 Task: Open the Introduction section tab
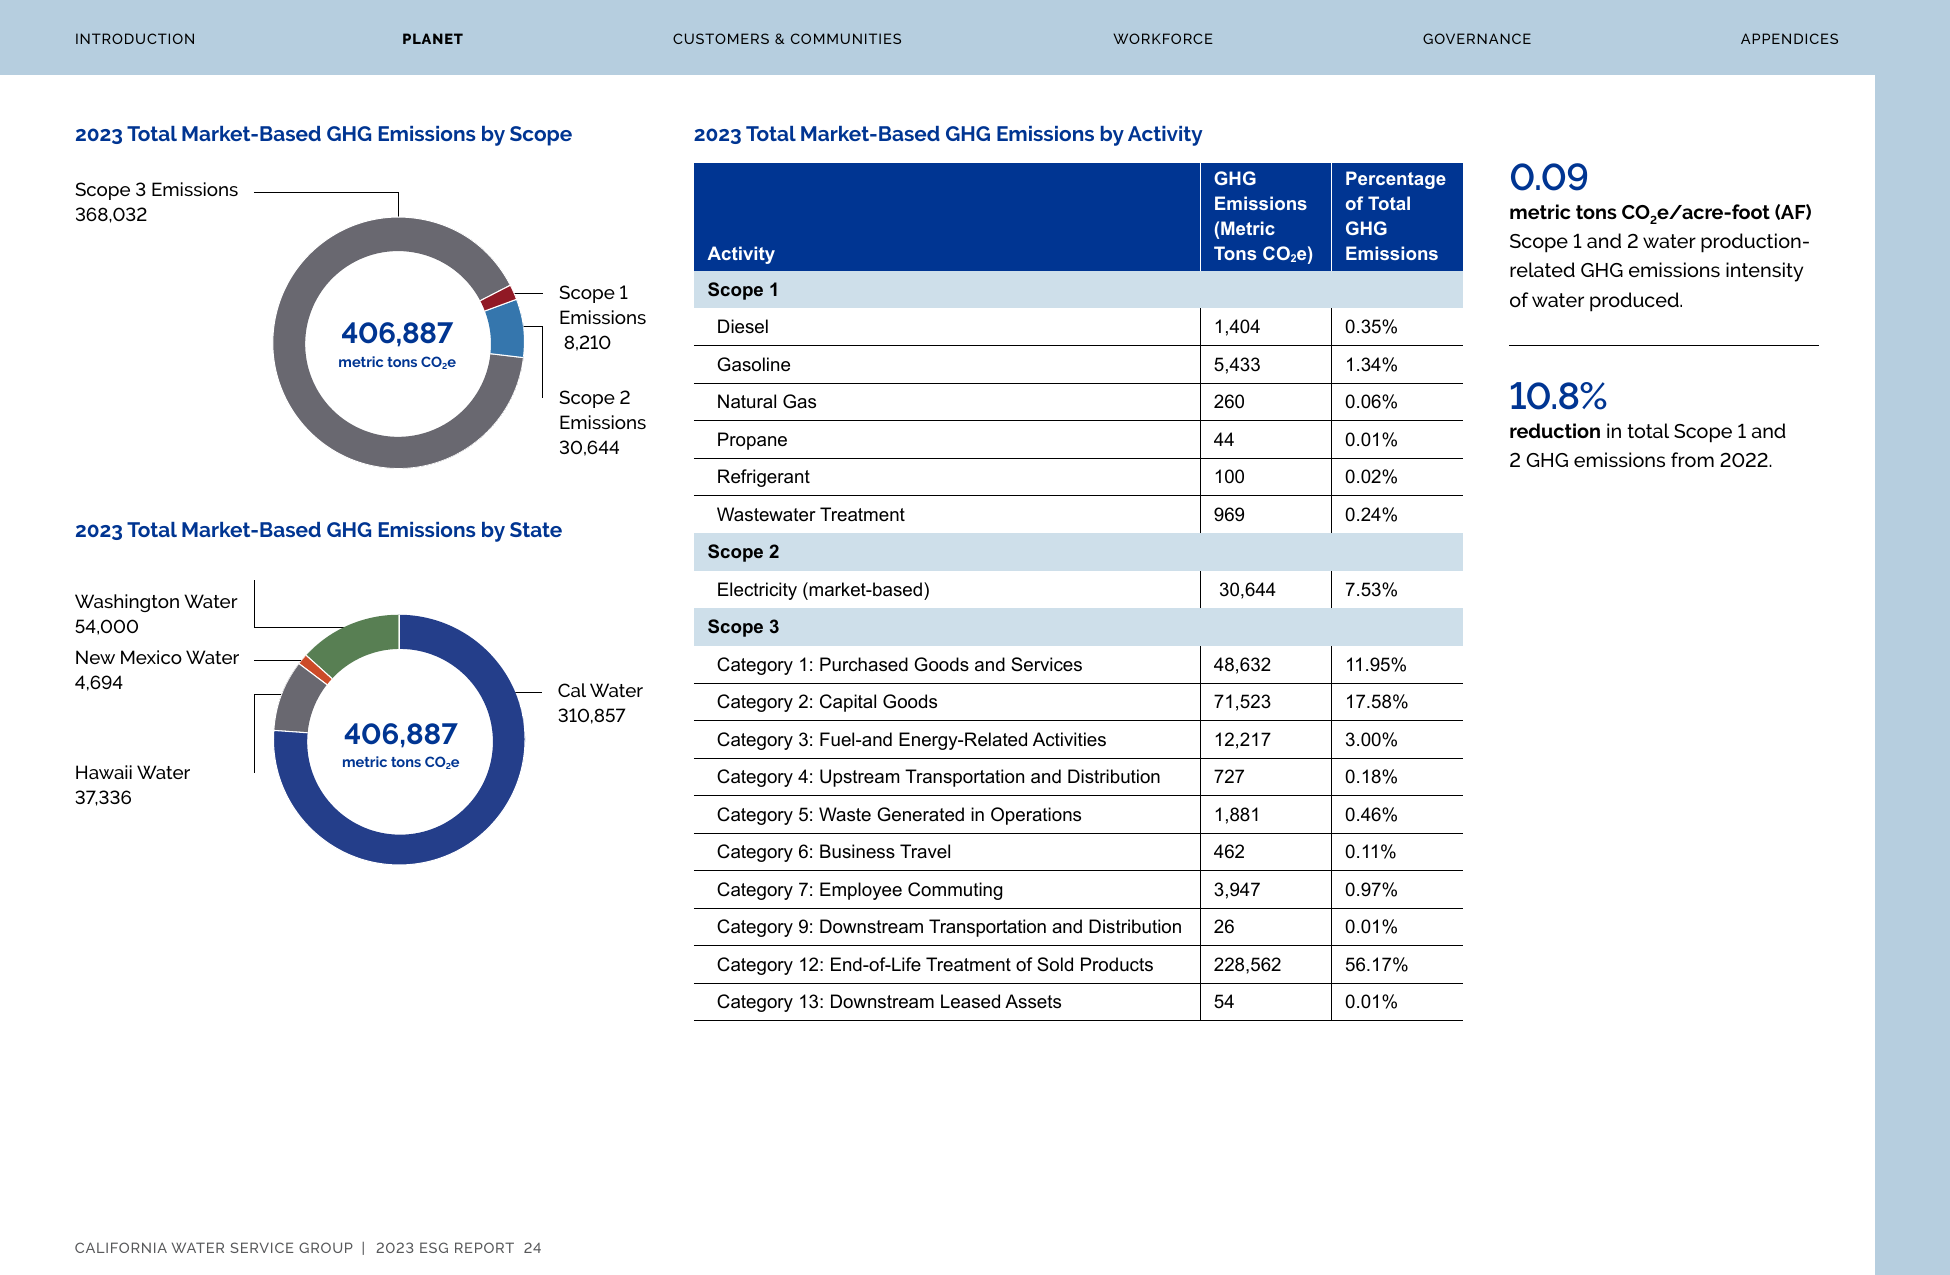[135, 39]
